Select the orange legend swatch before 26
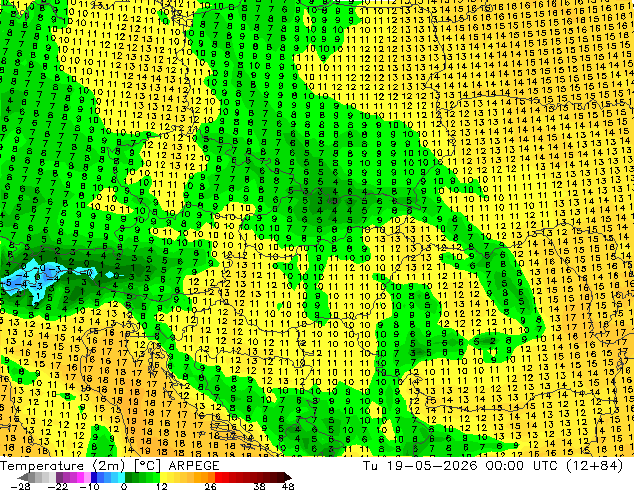634x490 pixels. pos(211,477)
